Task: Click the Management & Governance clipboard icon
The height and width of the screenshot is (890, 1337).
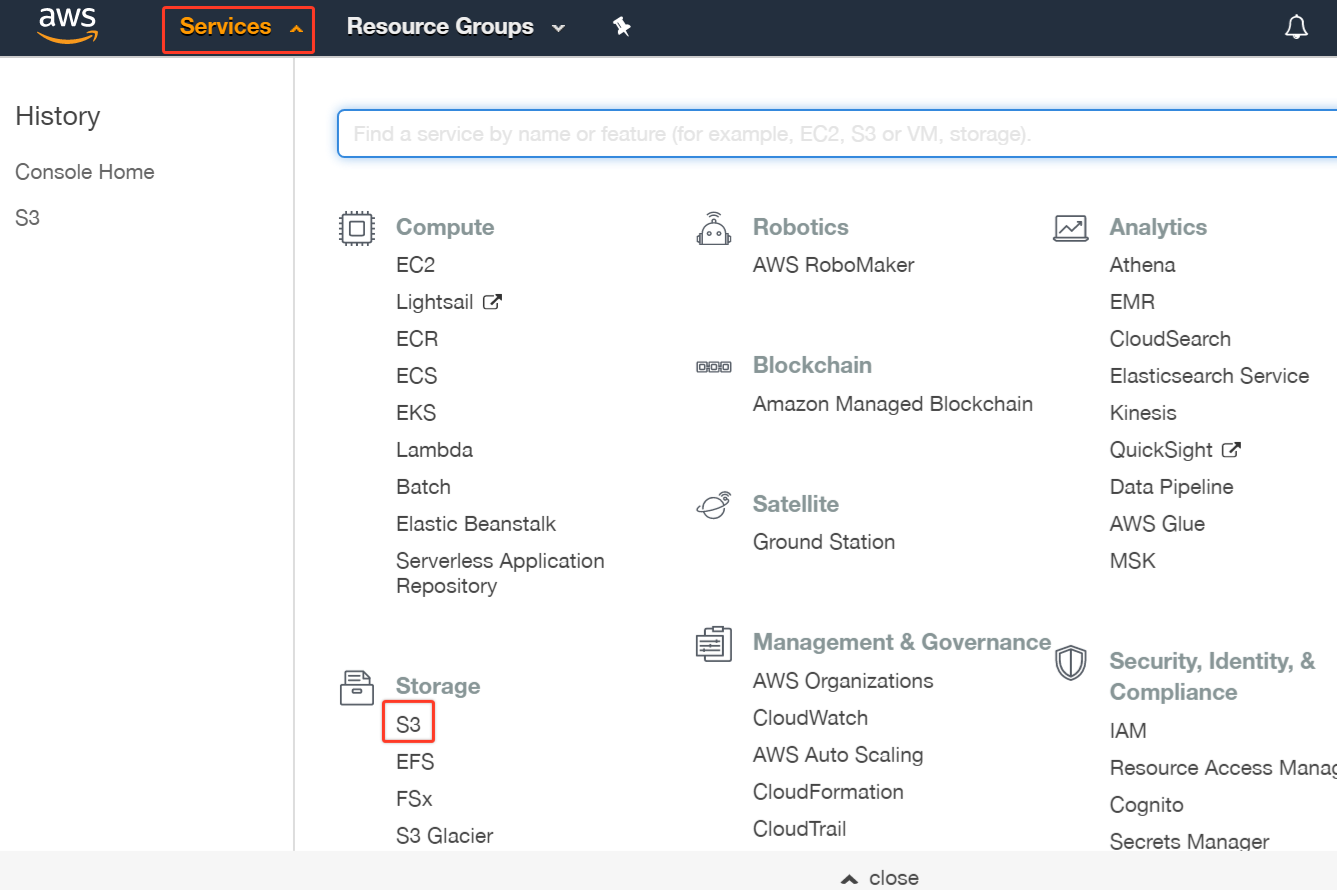Action: click(713, 643)
